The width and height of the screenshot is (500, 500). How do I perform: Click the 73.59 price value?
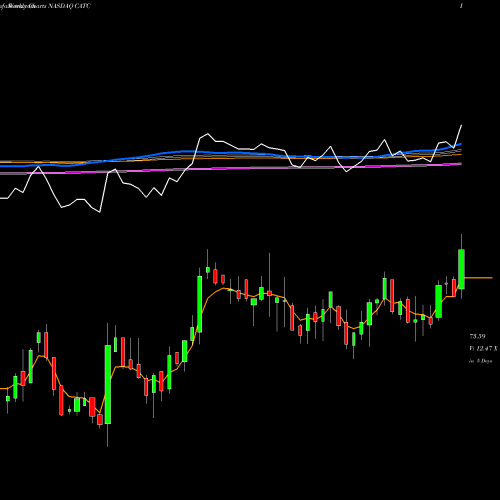(x=477, y=336)
